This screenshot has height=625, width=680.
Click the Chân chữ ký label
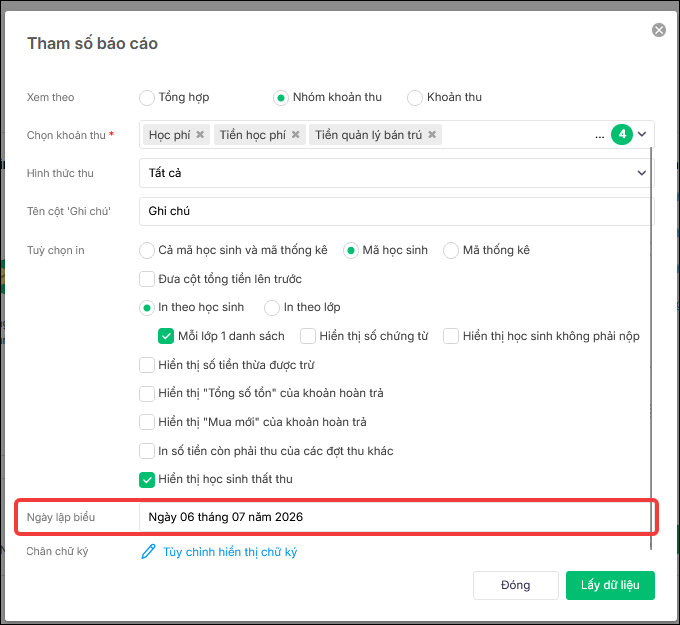[x=57, y=551]
